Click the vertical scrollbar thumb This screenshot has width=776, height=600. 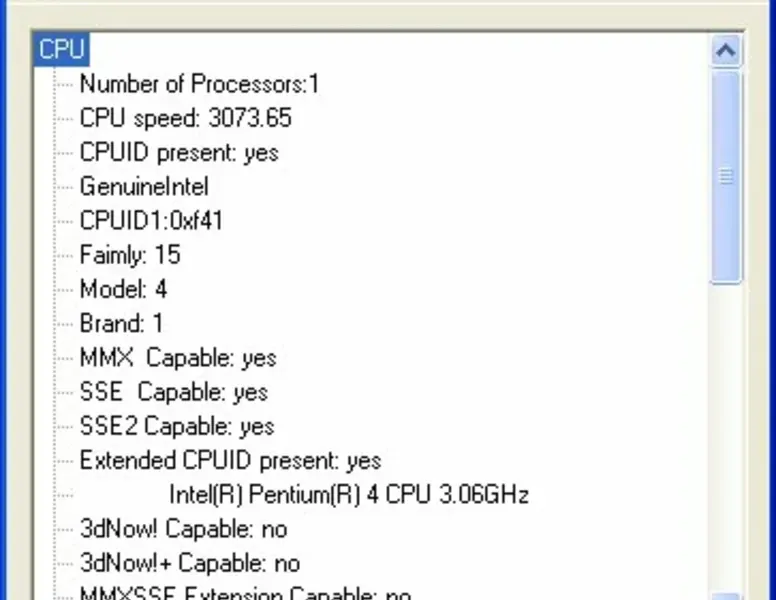click(x=727, y=176)
